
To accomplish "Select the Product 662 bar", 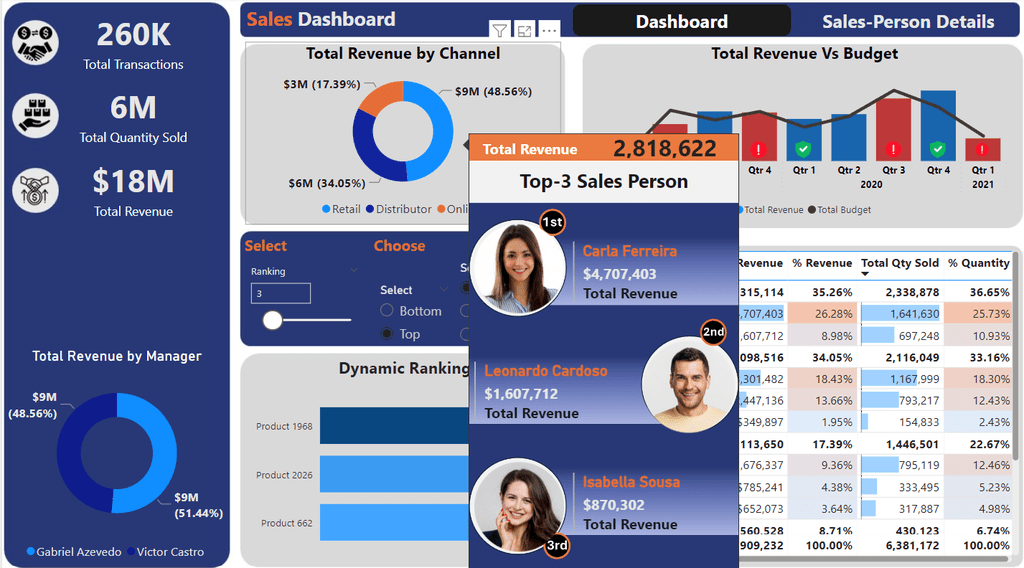I will coord(394,523).
